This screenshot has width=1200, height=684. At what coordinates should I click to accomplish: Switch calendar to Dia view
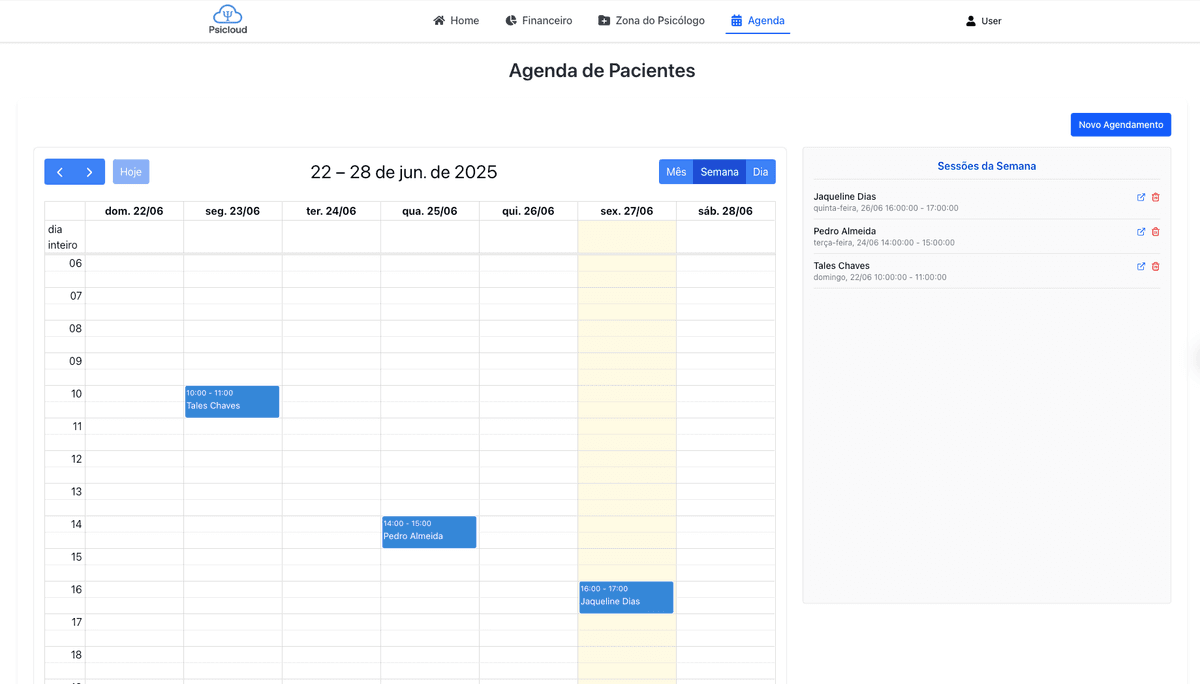[760, 171]
